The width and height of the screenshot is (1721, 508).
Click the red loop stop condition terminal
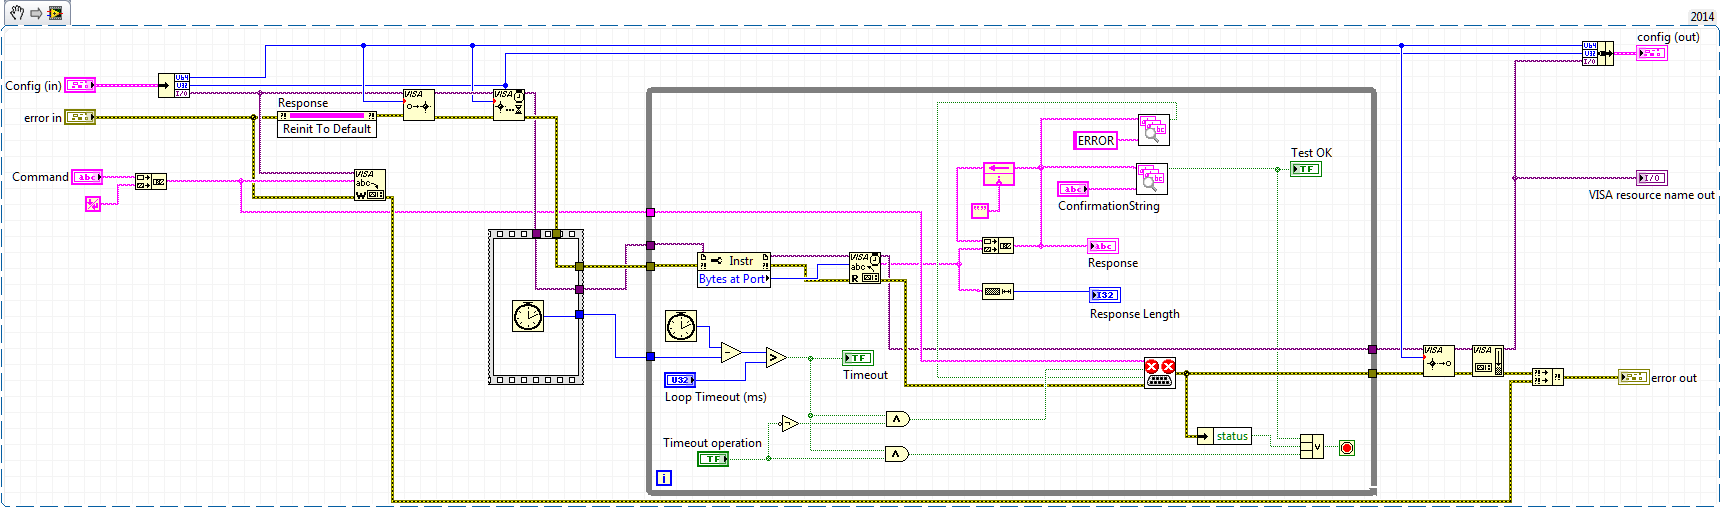tap(1347, 448)
